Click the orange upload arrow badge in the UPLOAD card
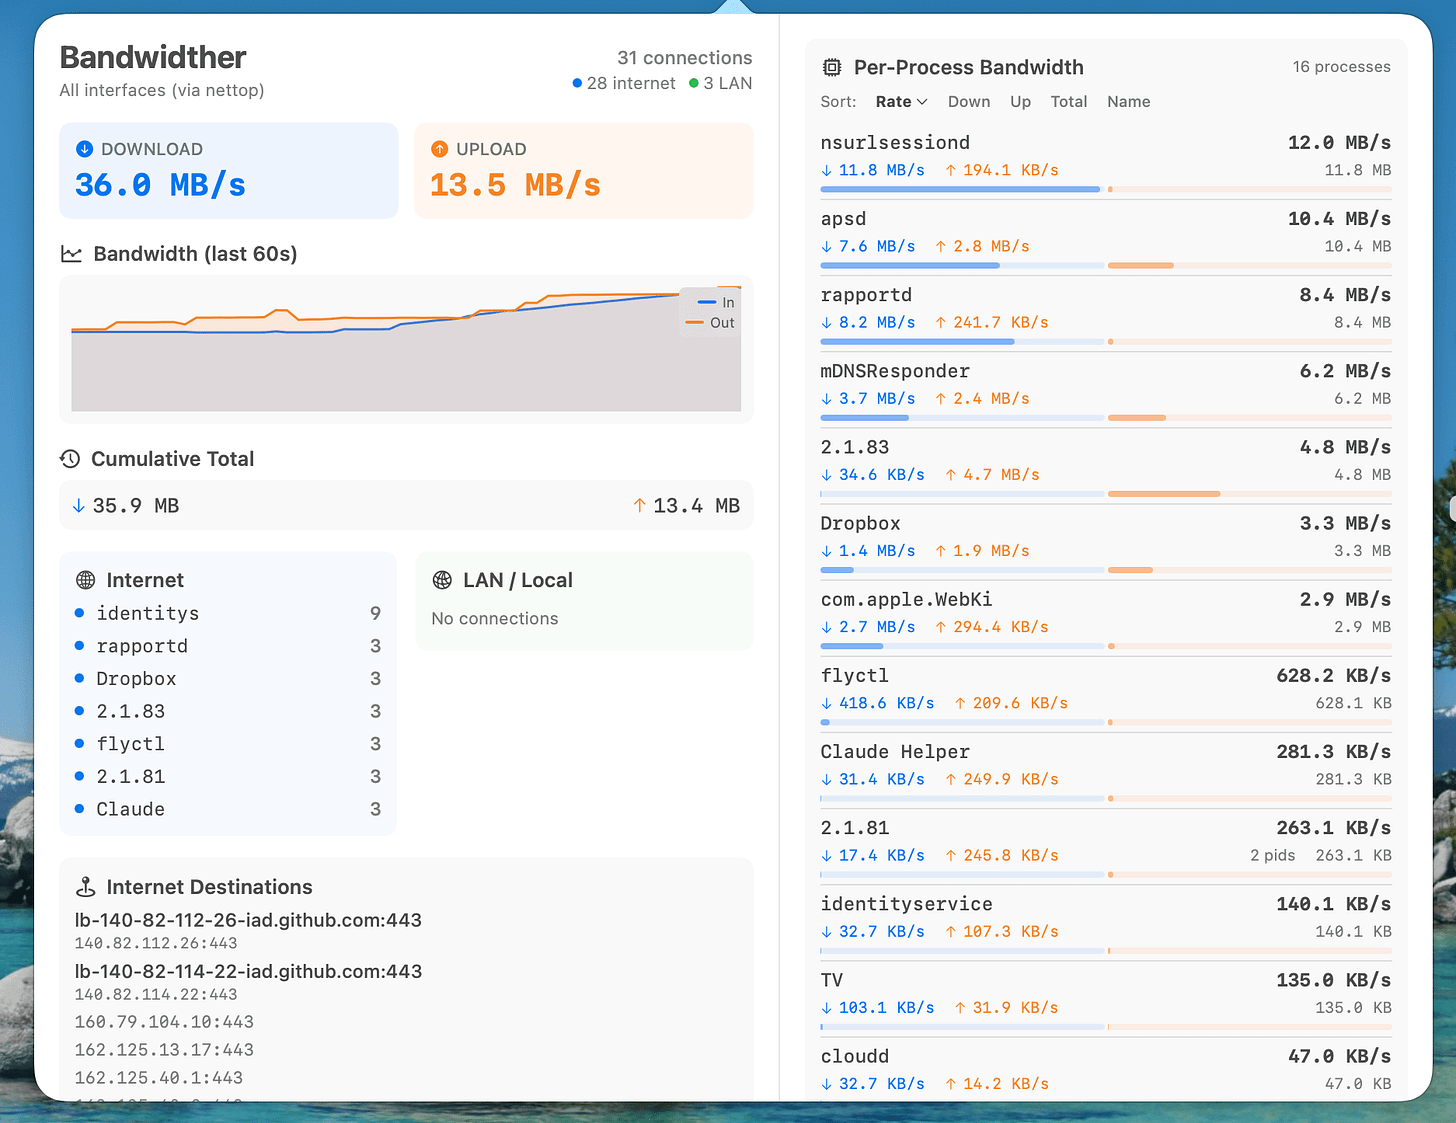 tap(440, 148)
